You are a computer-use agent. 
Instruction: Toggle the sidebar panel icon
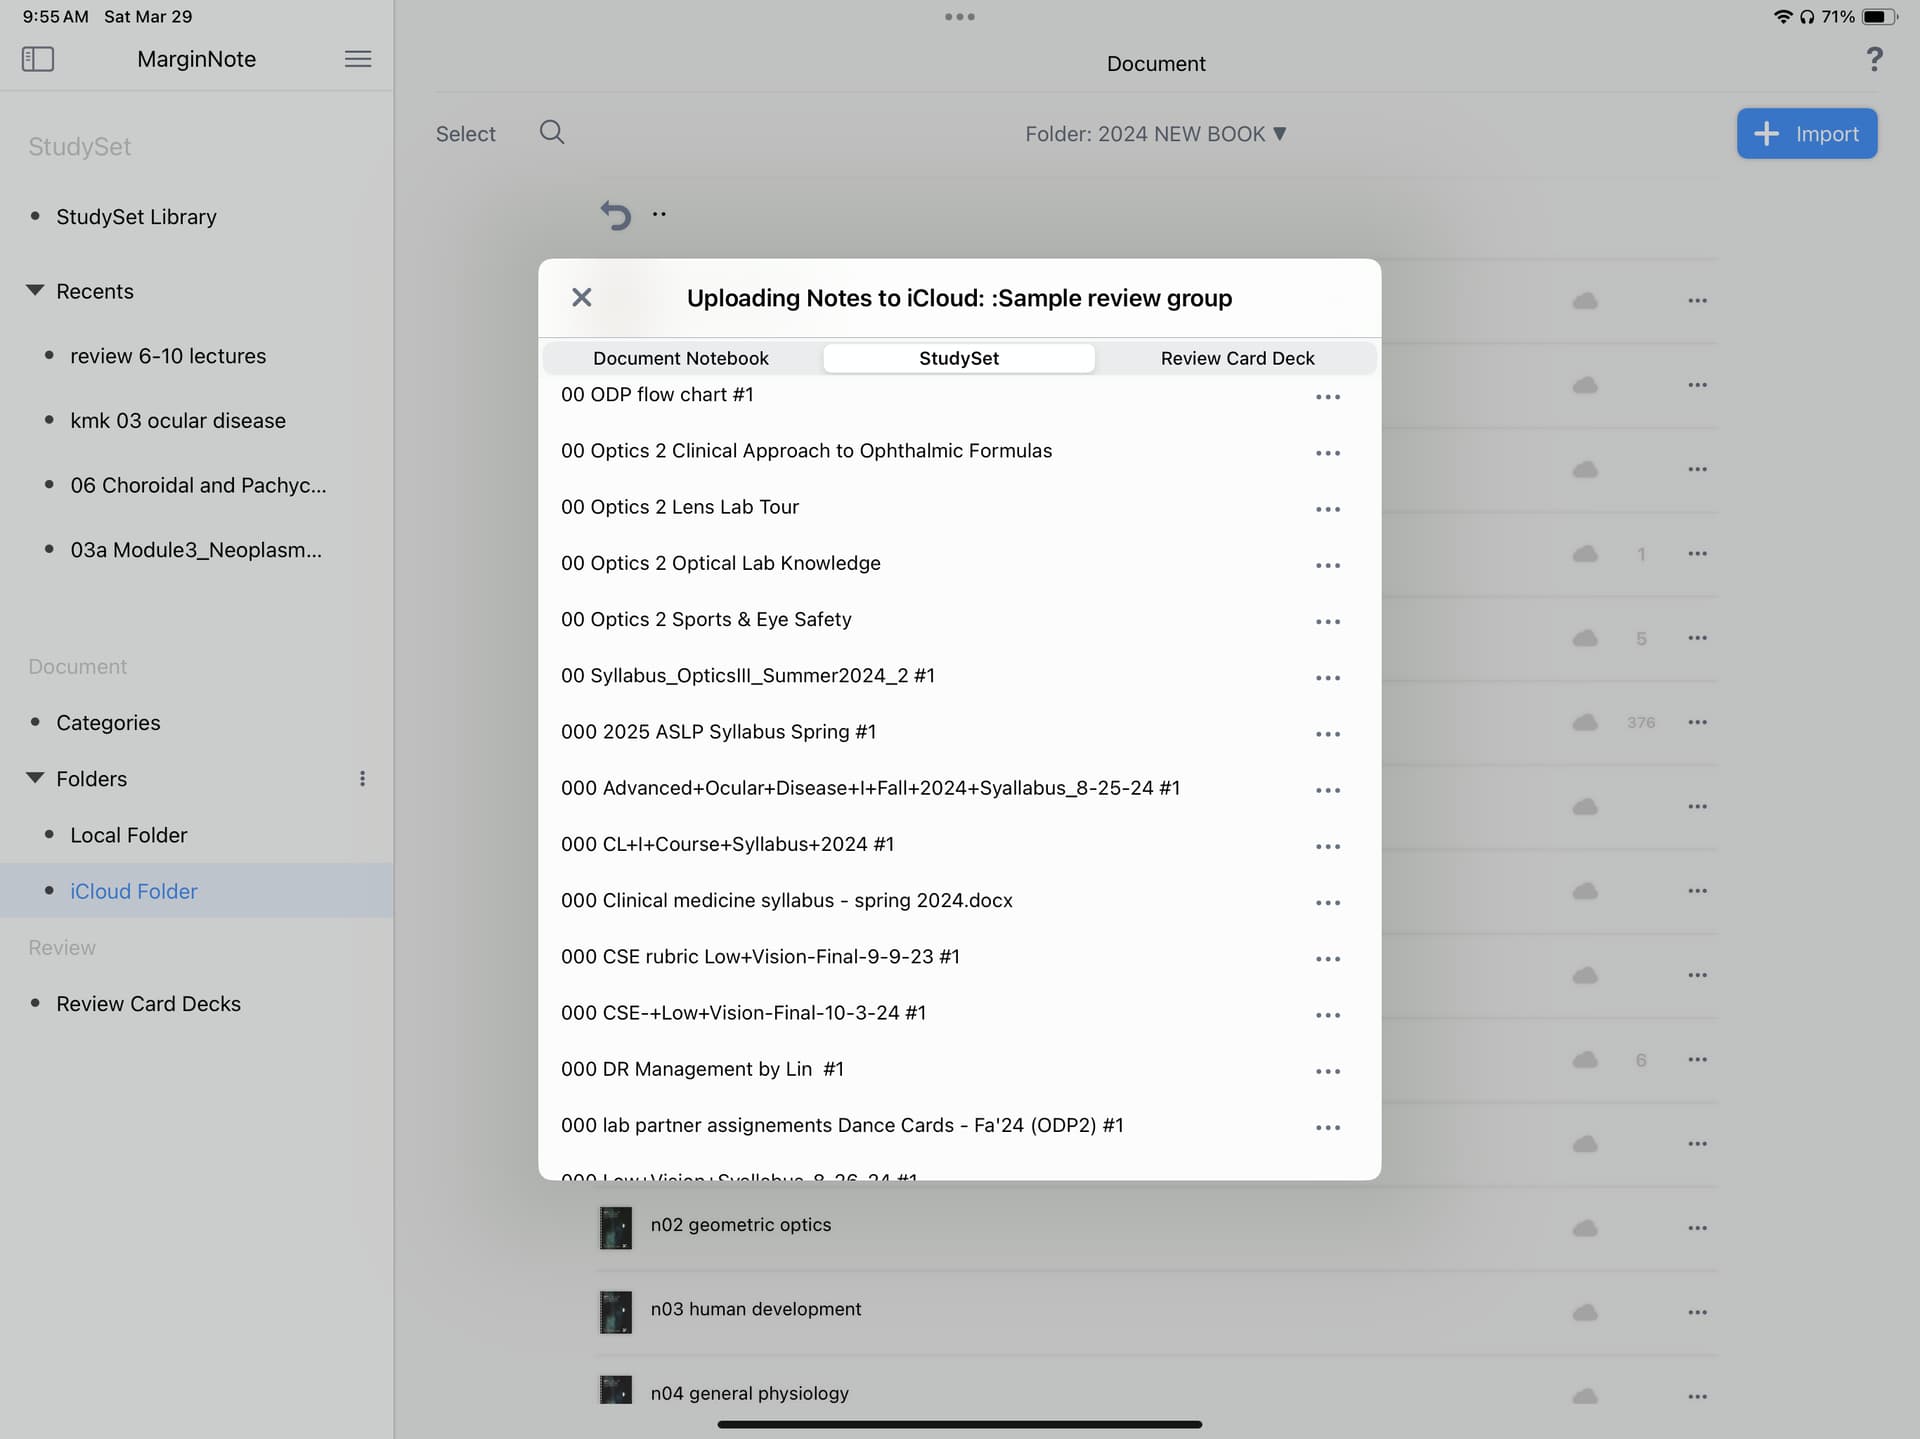click(38, 59)
